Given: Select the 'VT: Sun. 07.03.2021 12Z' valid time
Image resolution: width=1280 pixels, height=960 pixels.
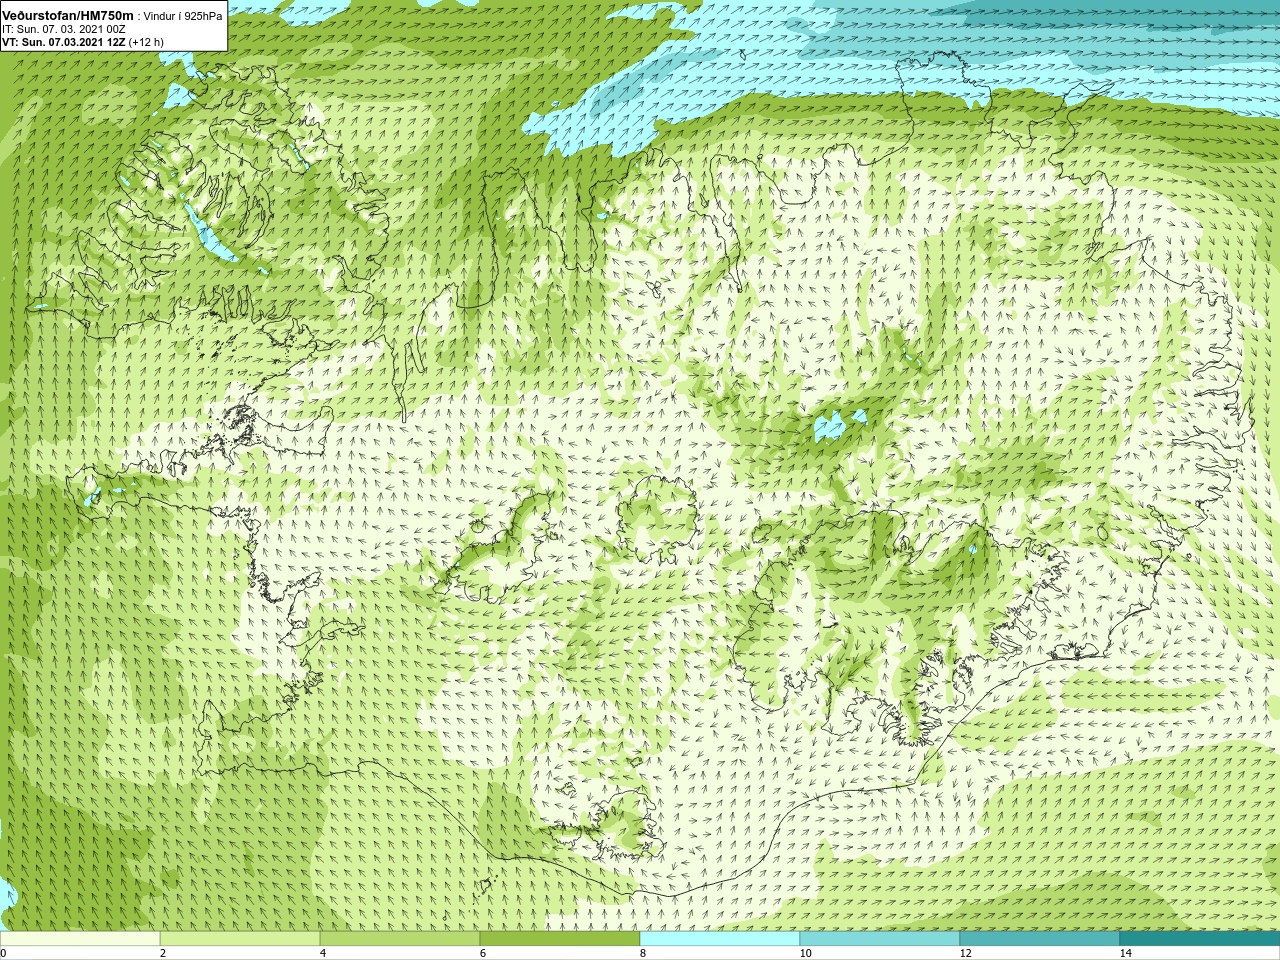Looking at the screenshot, I should [63, 42].
